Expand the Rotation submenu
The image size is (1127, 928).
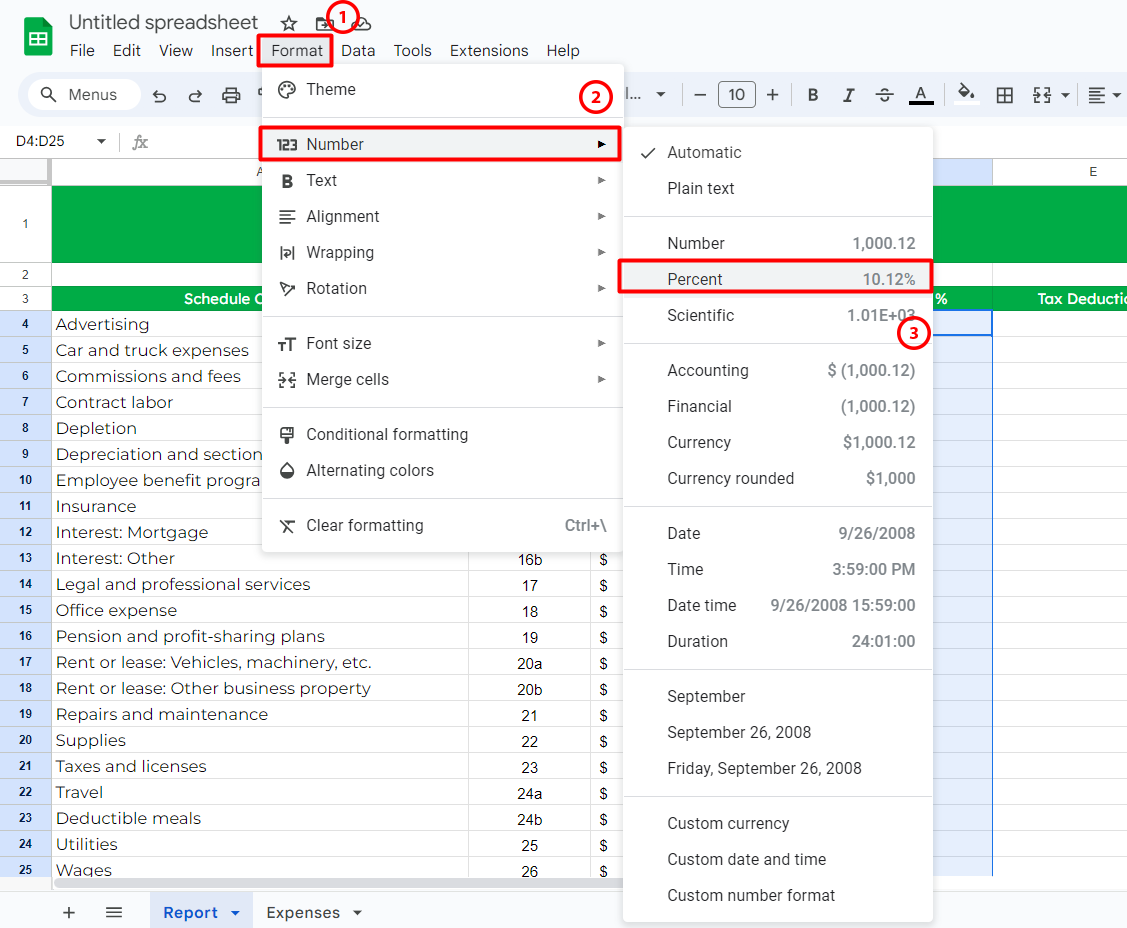click(442, 288)
